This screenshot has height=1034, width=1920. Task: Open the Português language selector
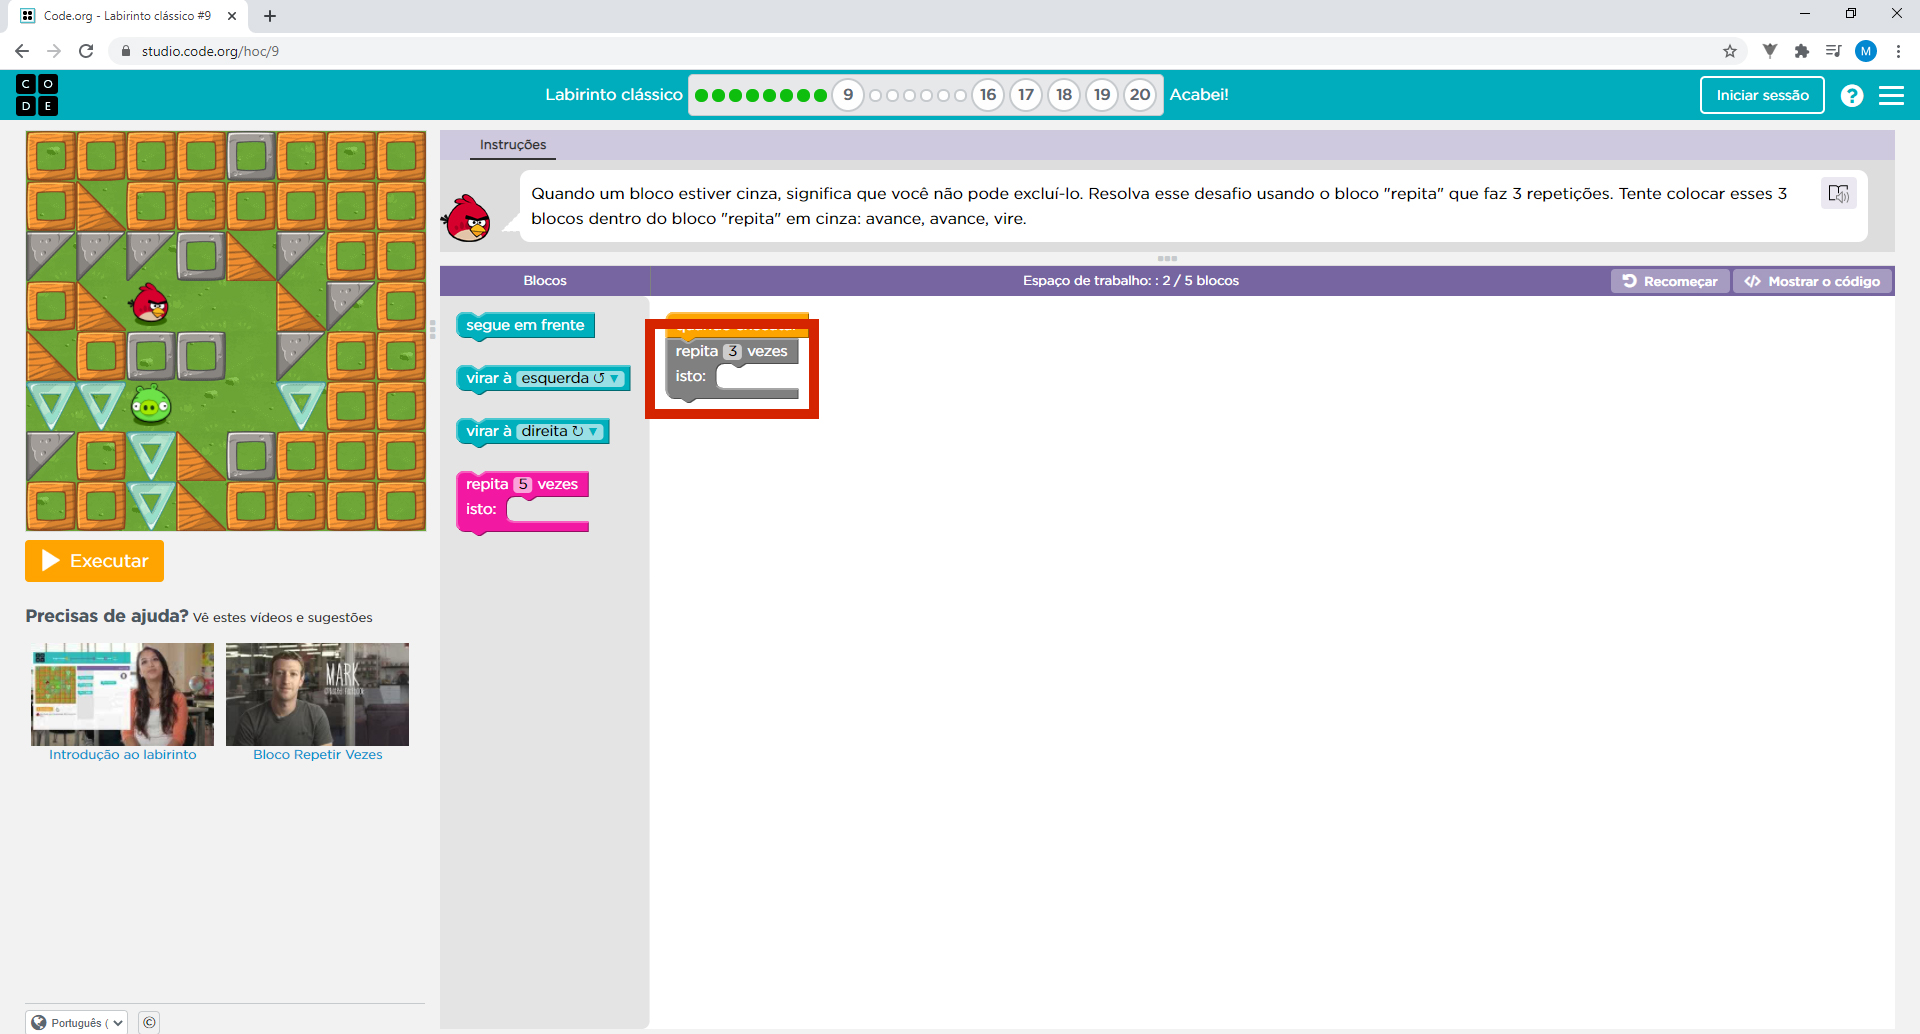77,1022
